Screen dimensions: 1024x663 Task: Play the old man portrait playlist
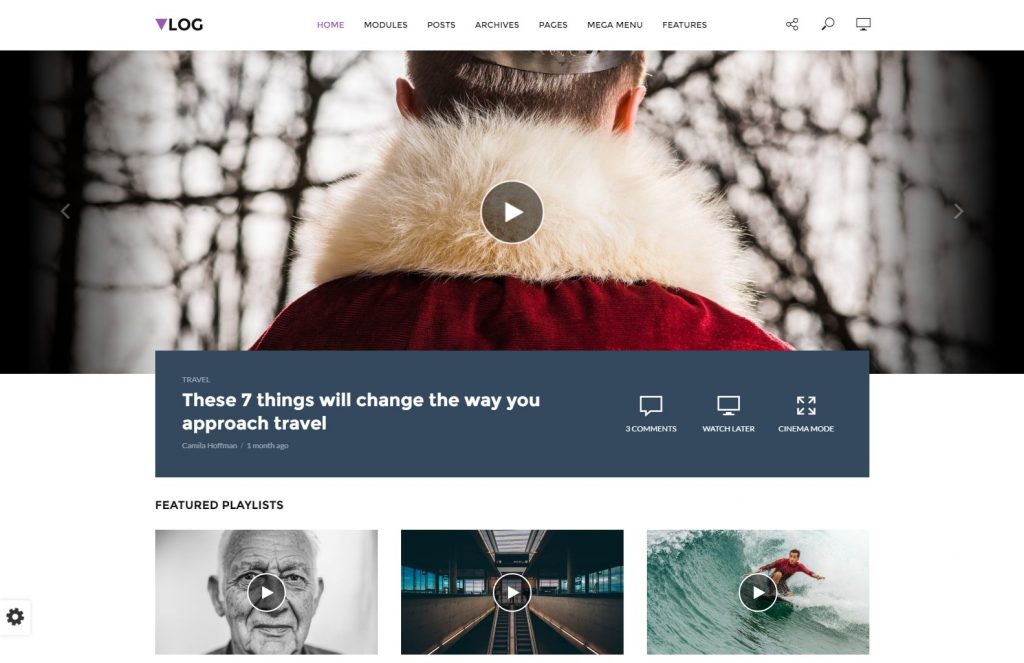(x=266, y=592)
